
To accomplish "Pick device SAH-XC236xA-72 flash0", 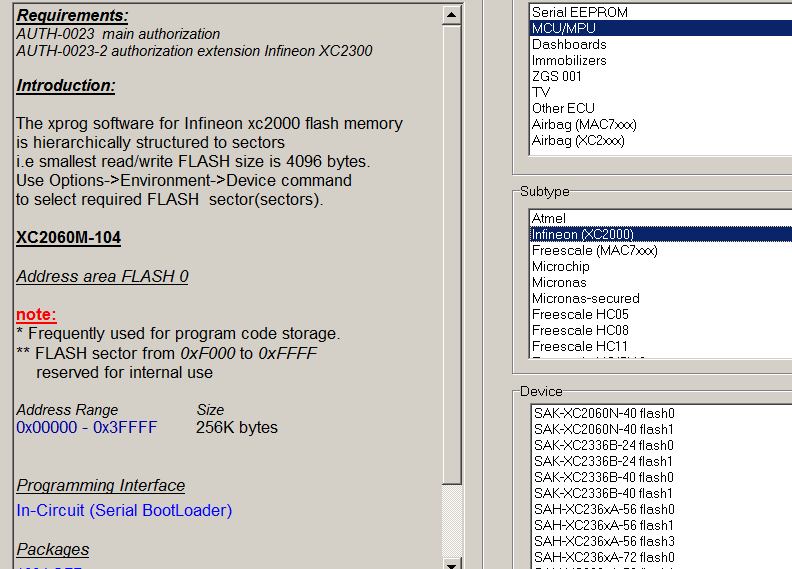I will 662,557.
